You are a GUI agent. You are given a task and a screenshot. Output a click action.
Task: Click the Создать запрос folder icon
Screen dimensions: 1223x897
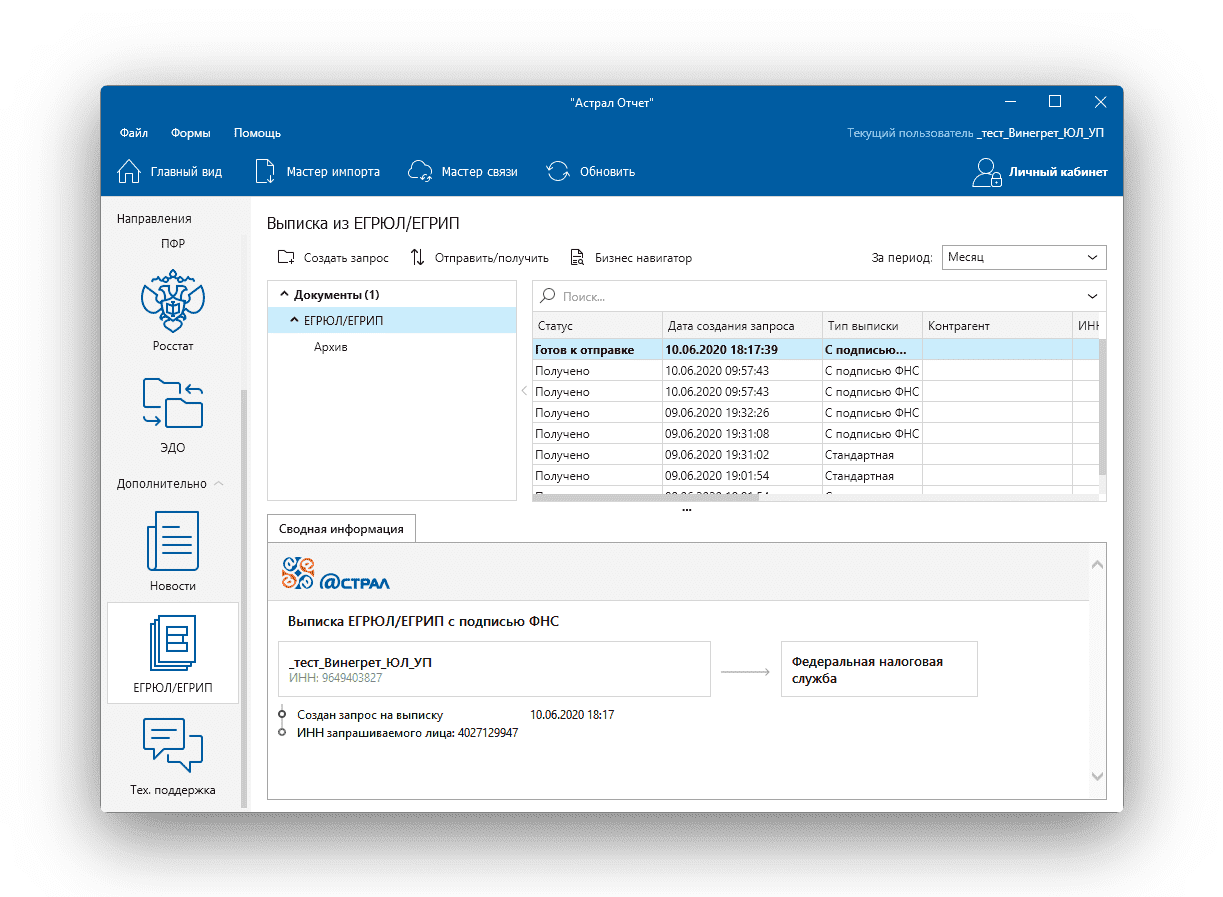[x=286, y=257]
